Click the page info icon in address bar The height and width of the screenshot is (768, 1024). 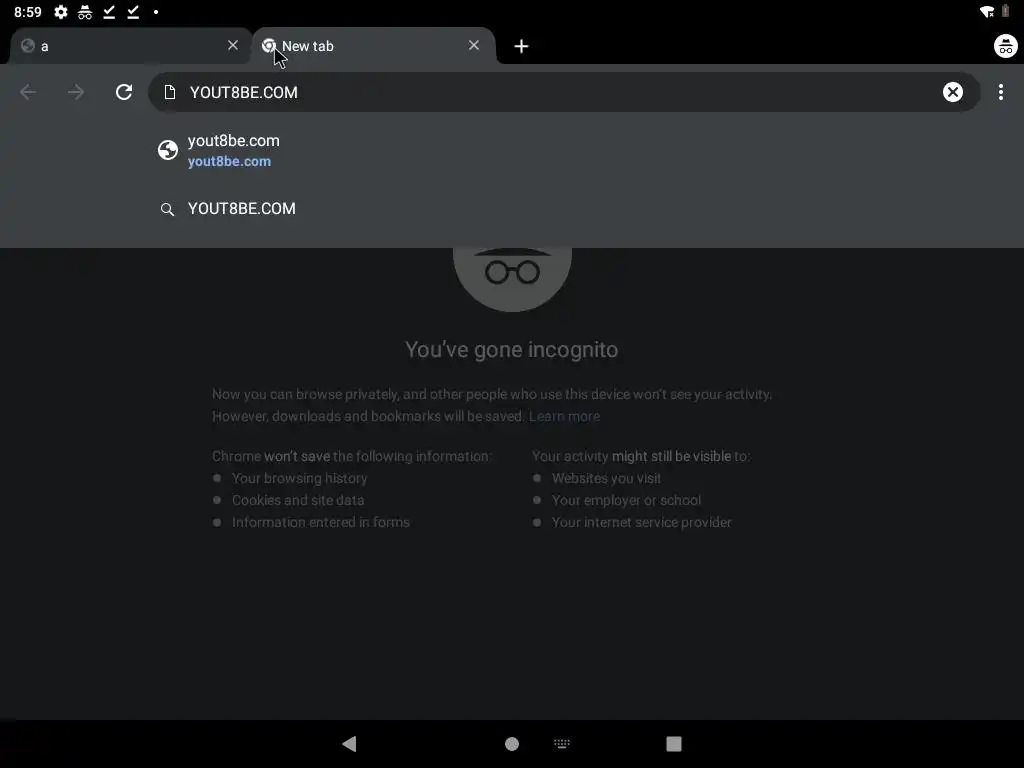tap(170, 92)
